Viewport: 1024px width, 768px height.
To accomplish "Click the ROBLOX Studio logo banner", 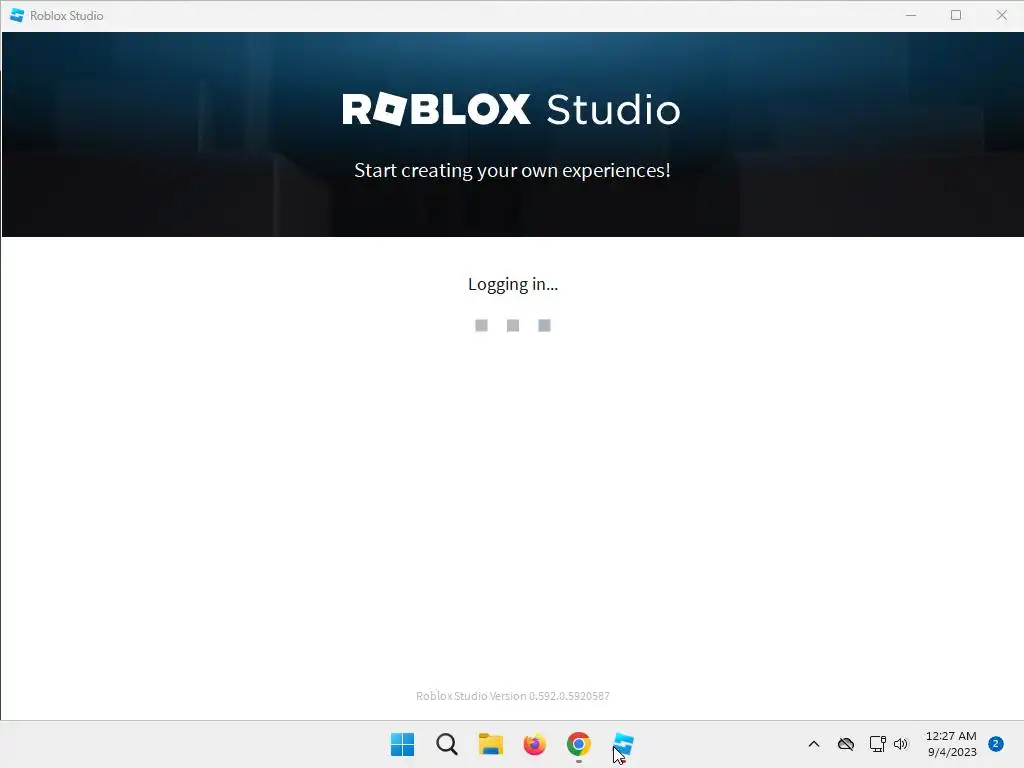I will click(x=511, y=109).
